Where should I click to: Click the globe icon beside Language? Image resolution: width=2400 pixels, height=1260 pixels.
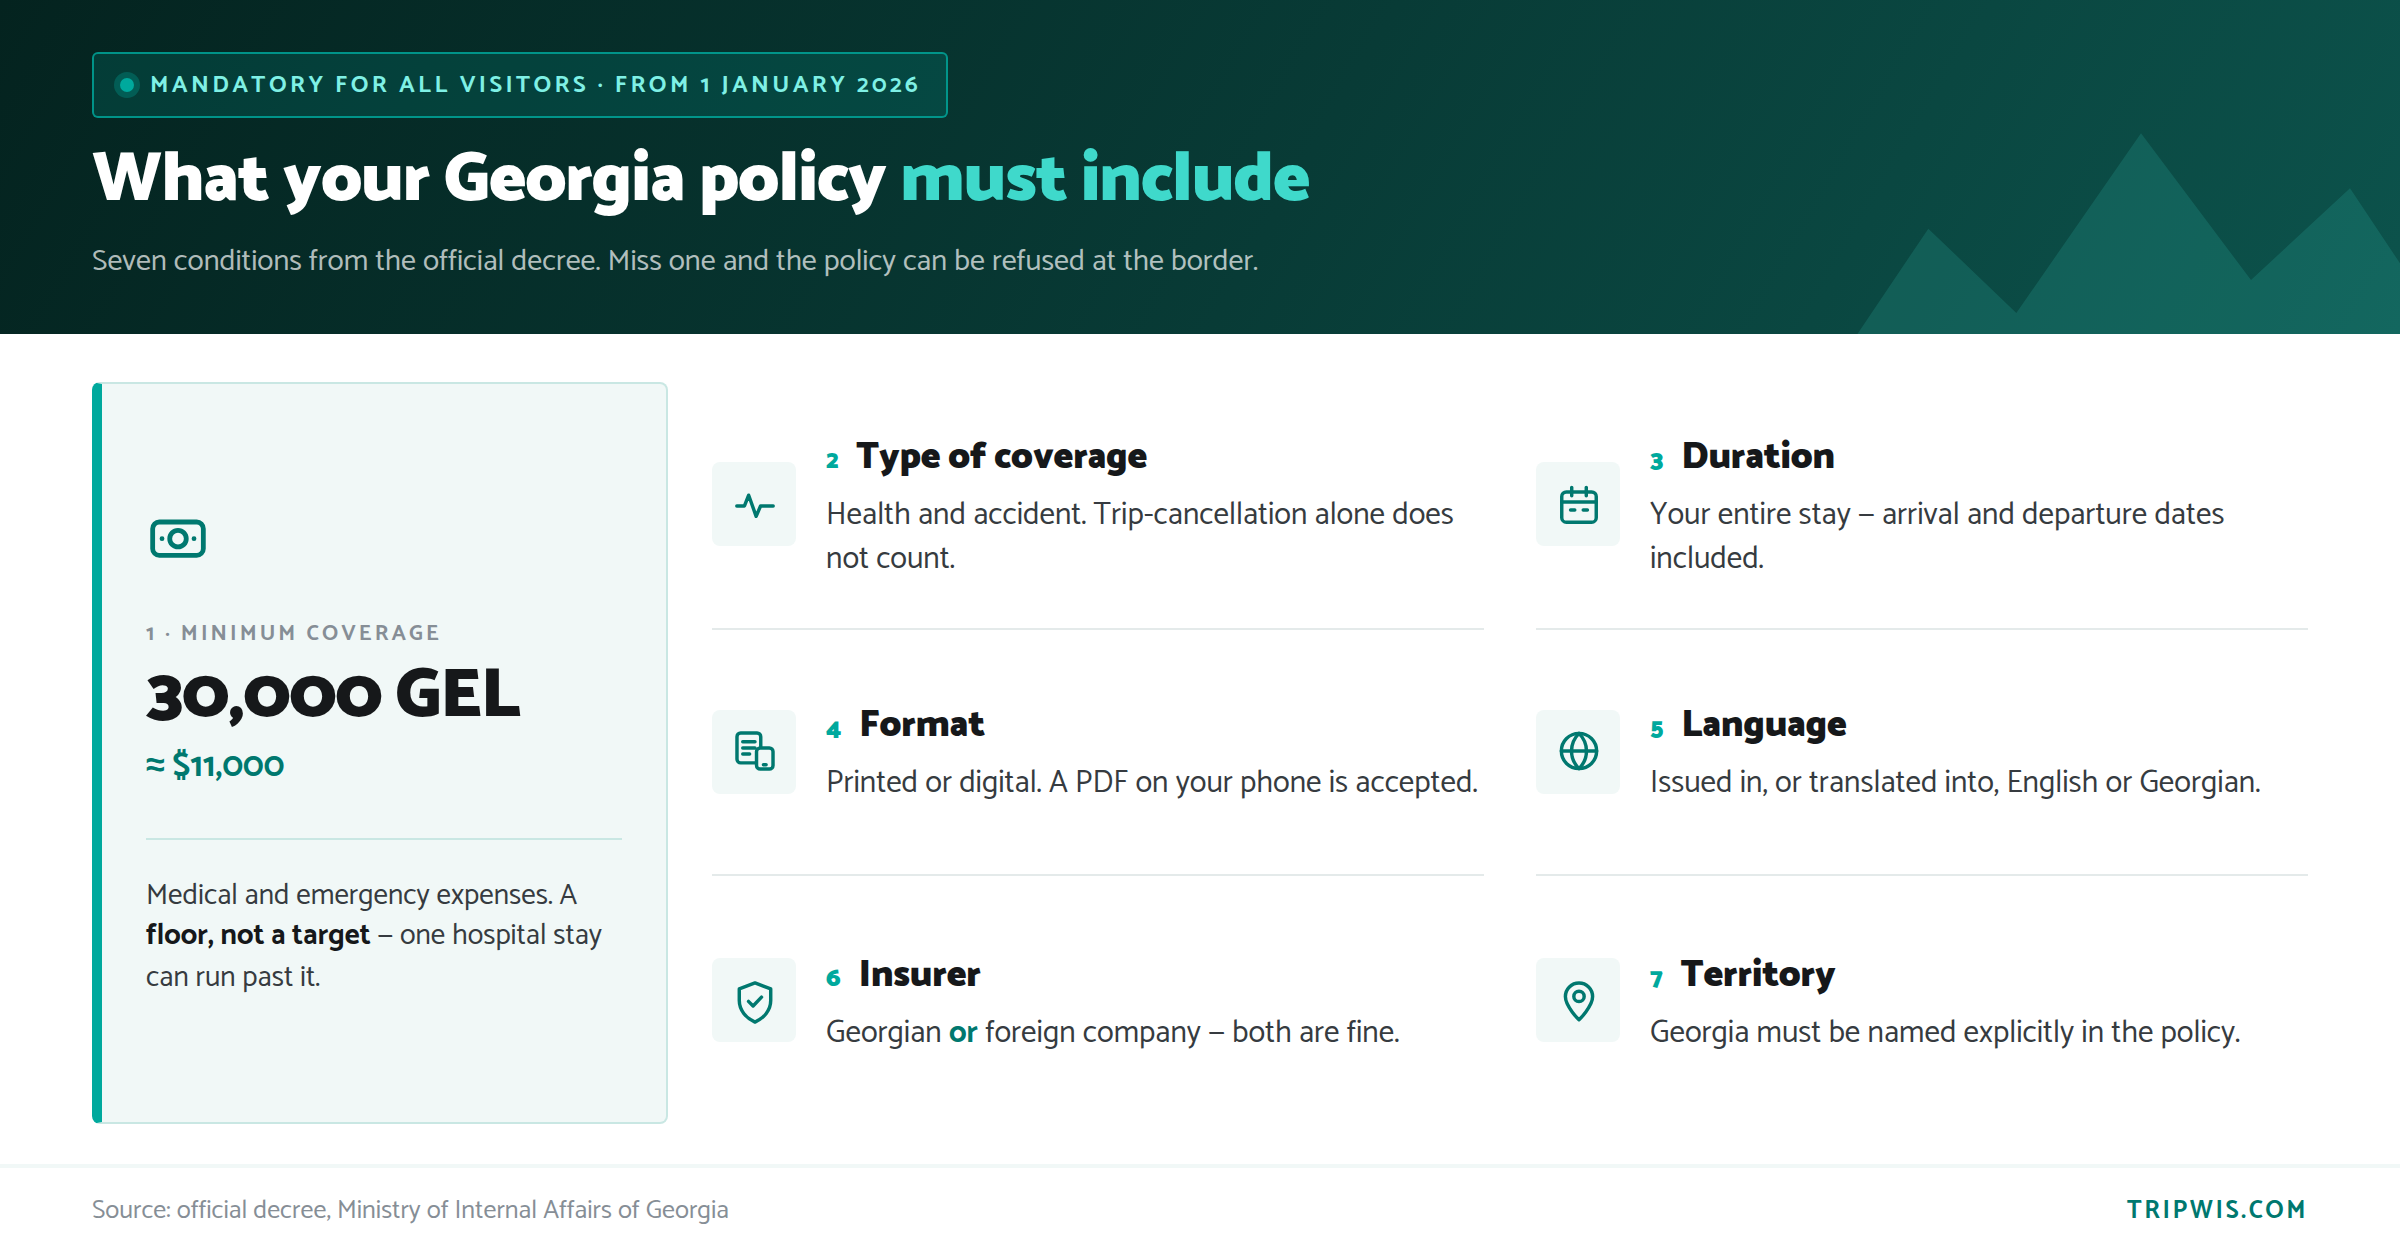pyautogui.click(x=1578, y=751)
